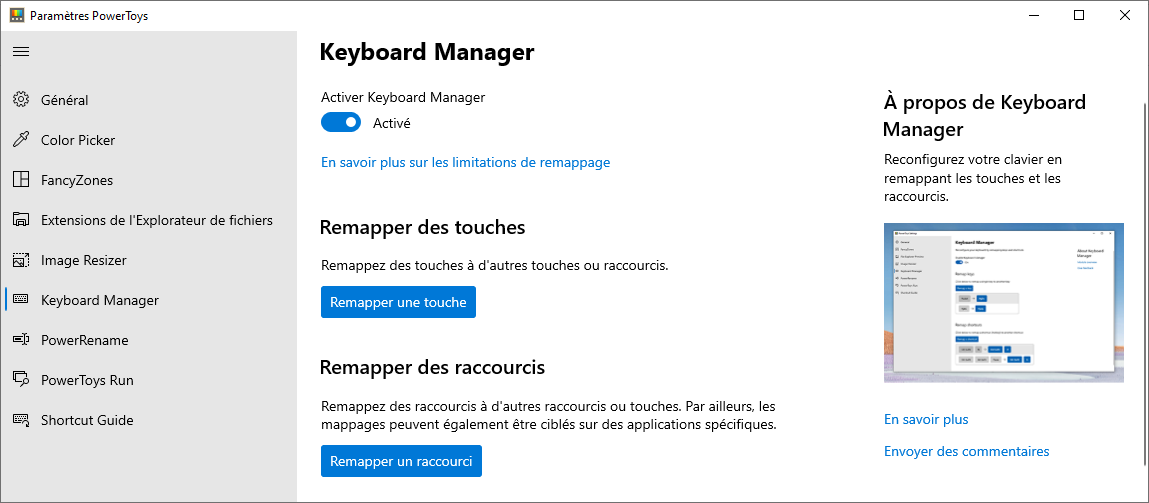Open the remapping limitations link
Image resolution: width=1149 pixels, height=503 pixels.
point(465,162)
